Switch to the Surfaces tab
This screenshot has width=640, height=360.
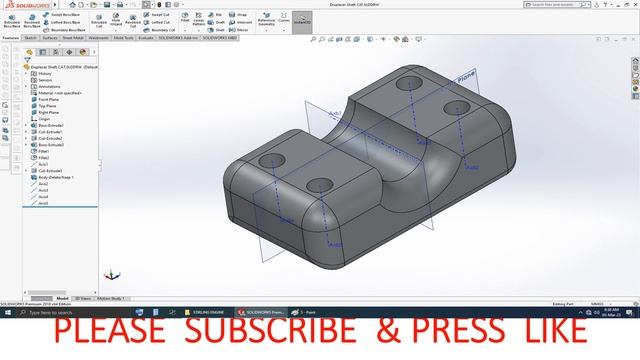(x=50, y=38)
